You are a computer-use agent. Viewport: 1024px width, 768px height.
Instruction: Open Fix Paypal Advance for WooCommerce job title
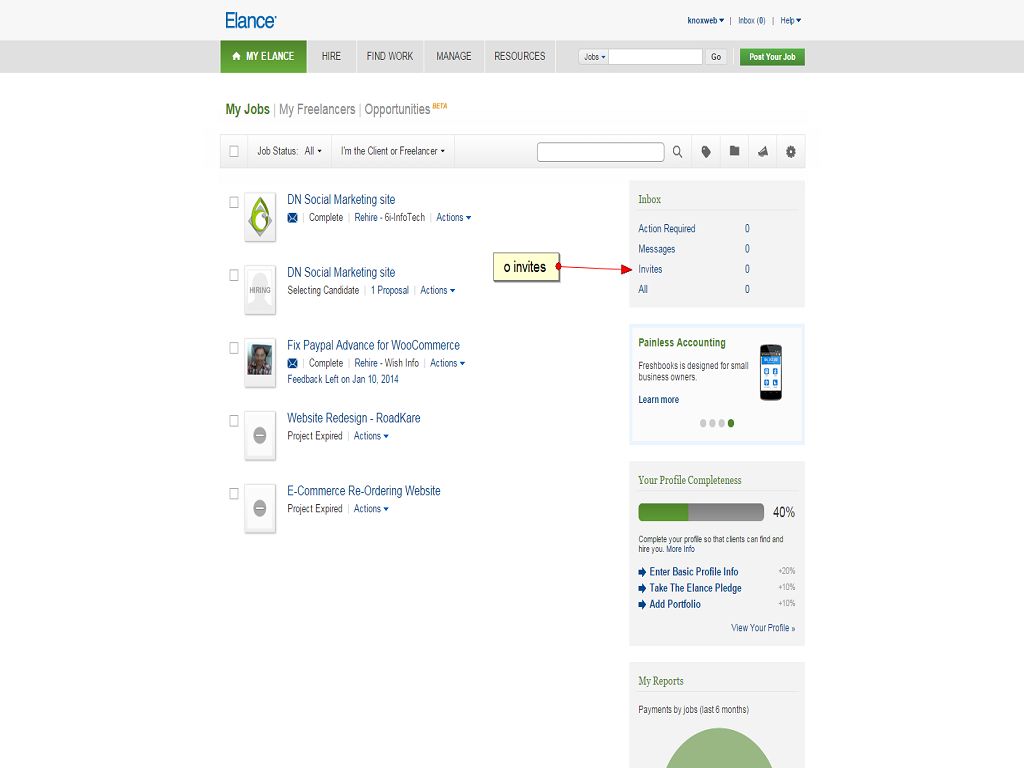374,345
